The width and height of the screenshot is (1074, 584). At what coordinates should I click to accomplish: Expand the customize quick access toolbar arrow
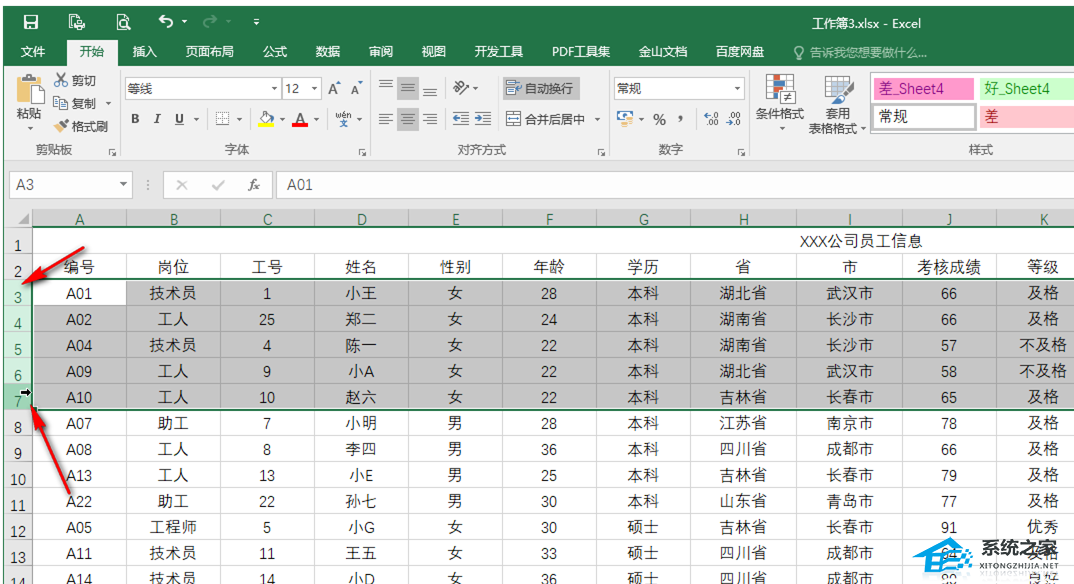pyautogui.click(x=256, y=22)
